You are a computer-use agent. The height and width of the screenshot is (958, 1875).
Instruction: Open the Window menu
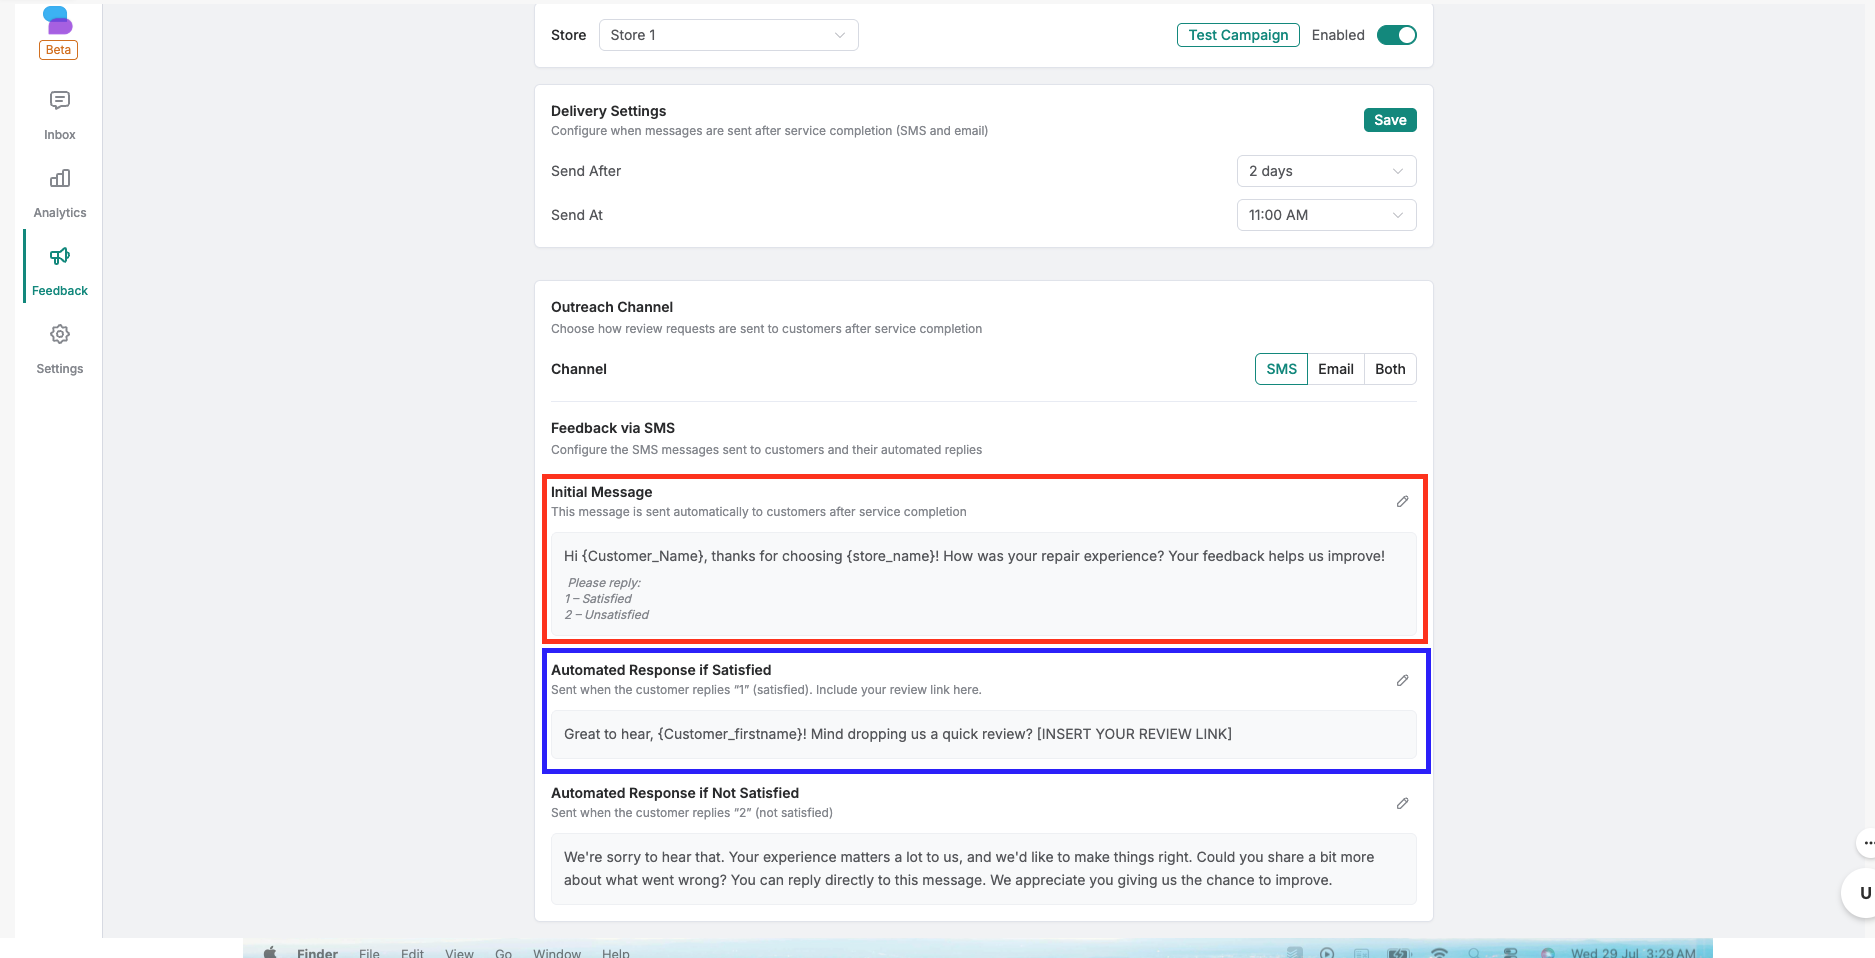pos(557,953)
